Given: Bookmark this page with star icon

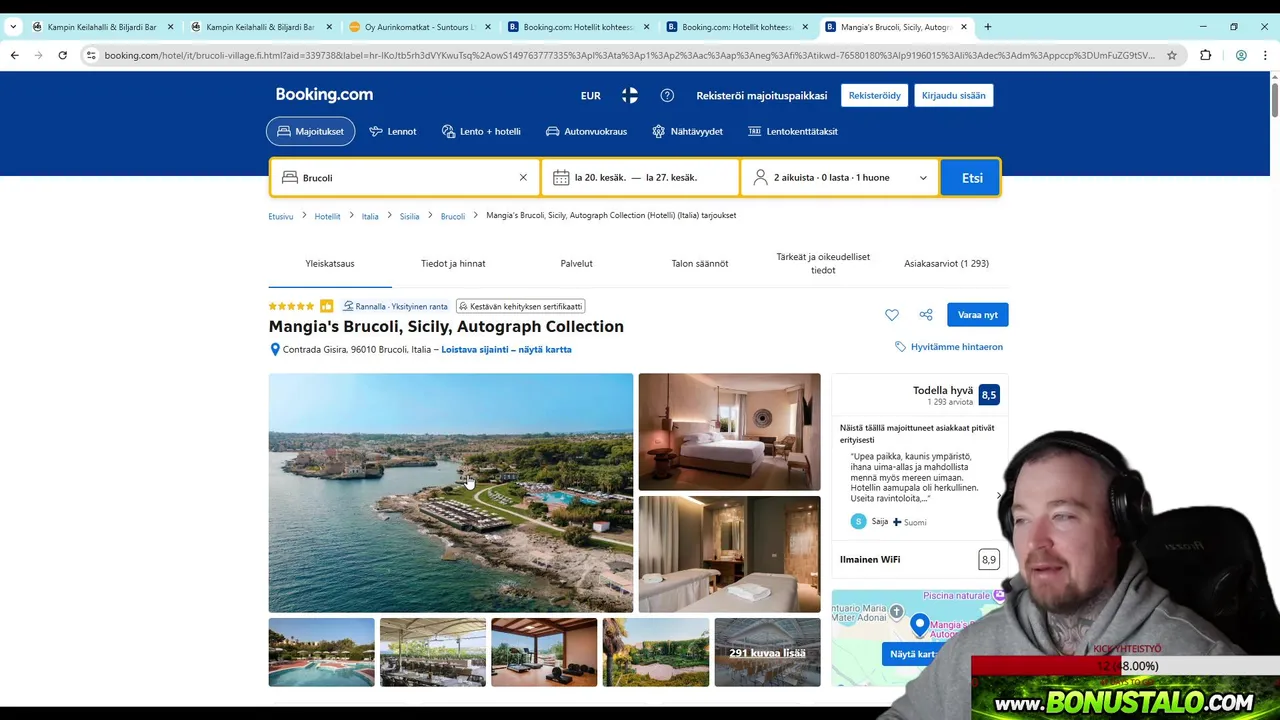Looking at the screenshot, I should point(1172,55).
